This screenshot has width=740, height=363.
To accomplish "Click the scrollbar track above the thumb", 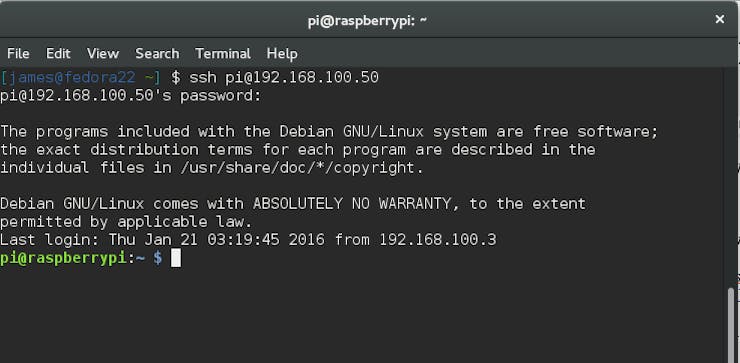I will (731, 177).
